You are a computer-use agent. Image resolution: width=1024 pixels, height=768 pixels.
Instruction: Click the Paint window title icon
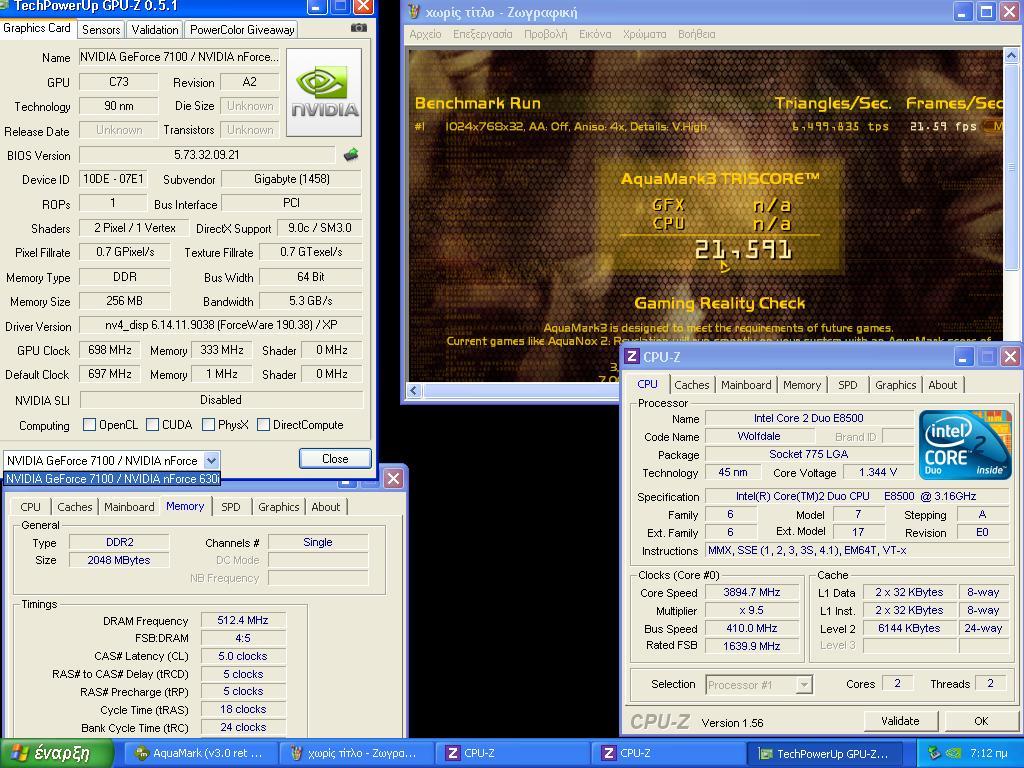(x=414, y=12)
